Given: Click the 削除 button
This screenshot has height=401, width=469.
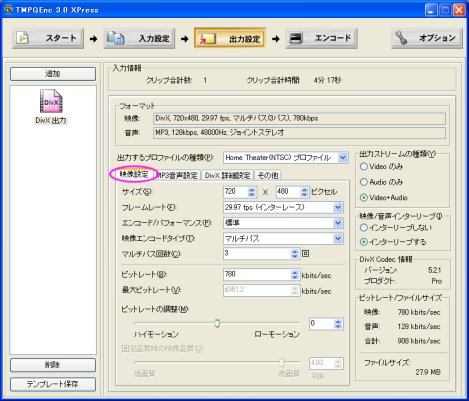Looking at the screenshot, I should 53,365.
